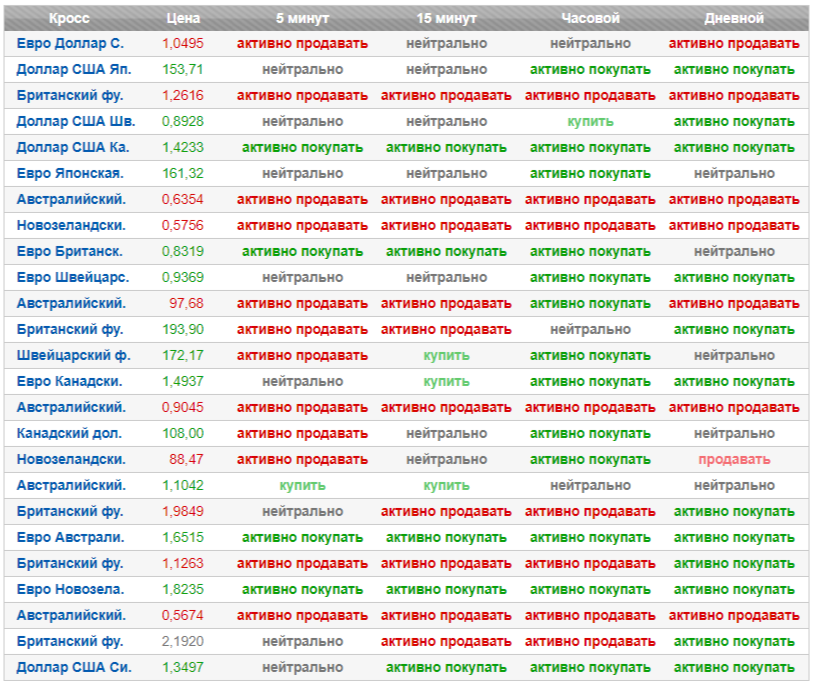Image resolution: width=813 pixels, height=686 pixels.
Task: Select the Доллар США Ка. pair link
Action: pyautogui.click(x=73, y=147)
